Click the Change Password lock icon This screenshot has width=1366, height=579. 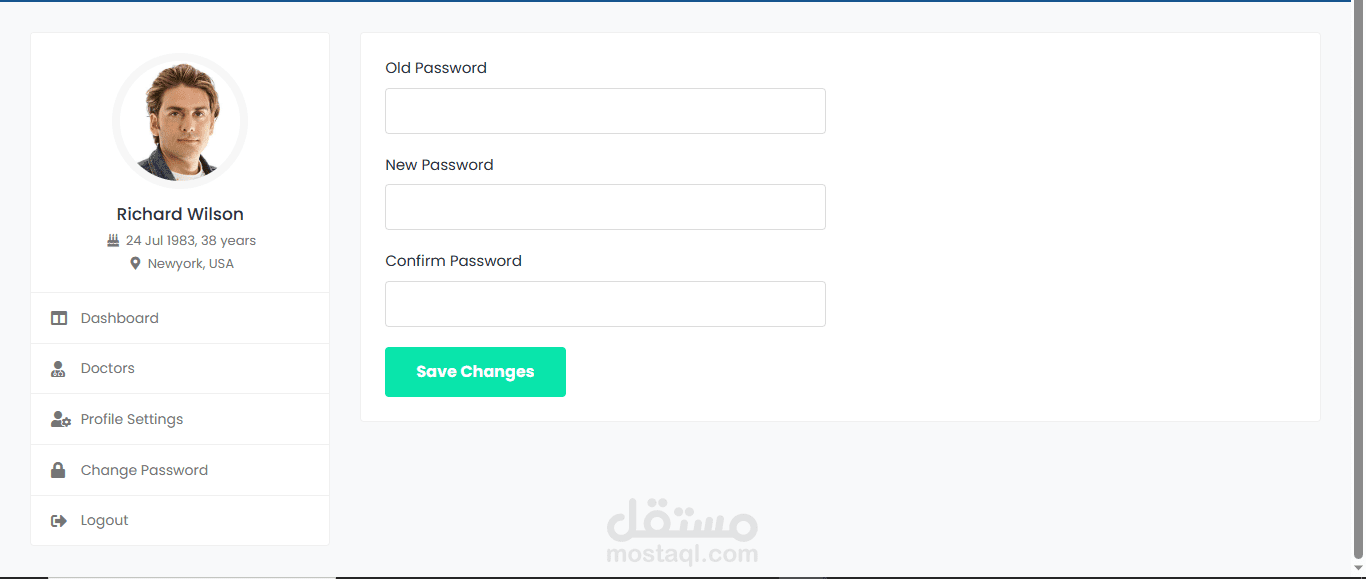[59, 470]
